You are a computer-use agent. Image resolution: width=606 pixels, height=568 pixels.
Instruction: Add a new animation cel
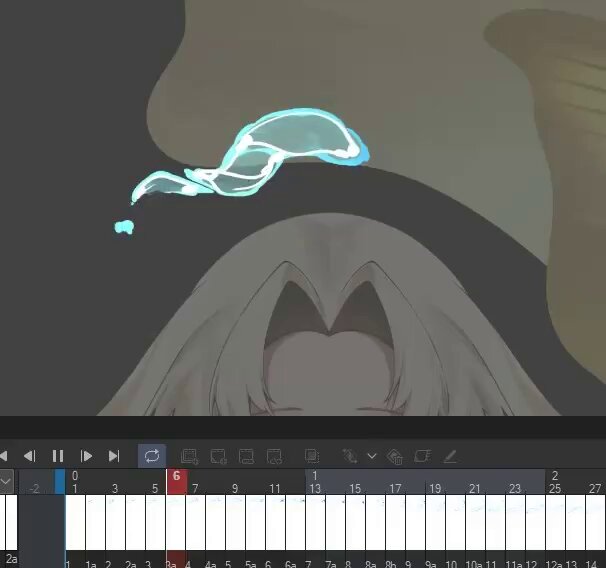[x=218, y=456]
